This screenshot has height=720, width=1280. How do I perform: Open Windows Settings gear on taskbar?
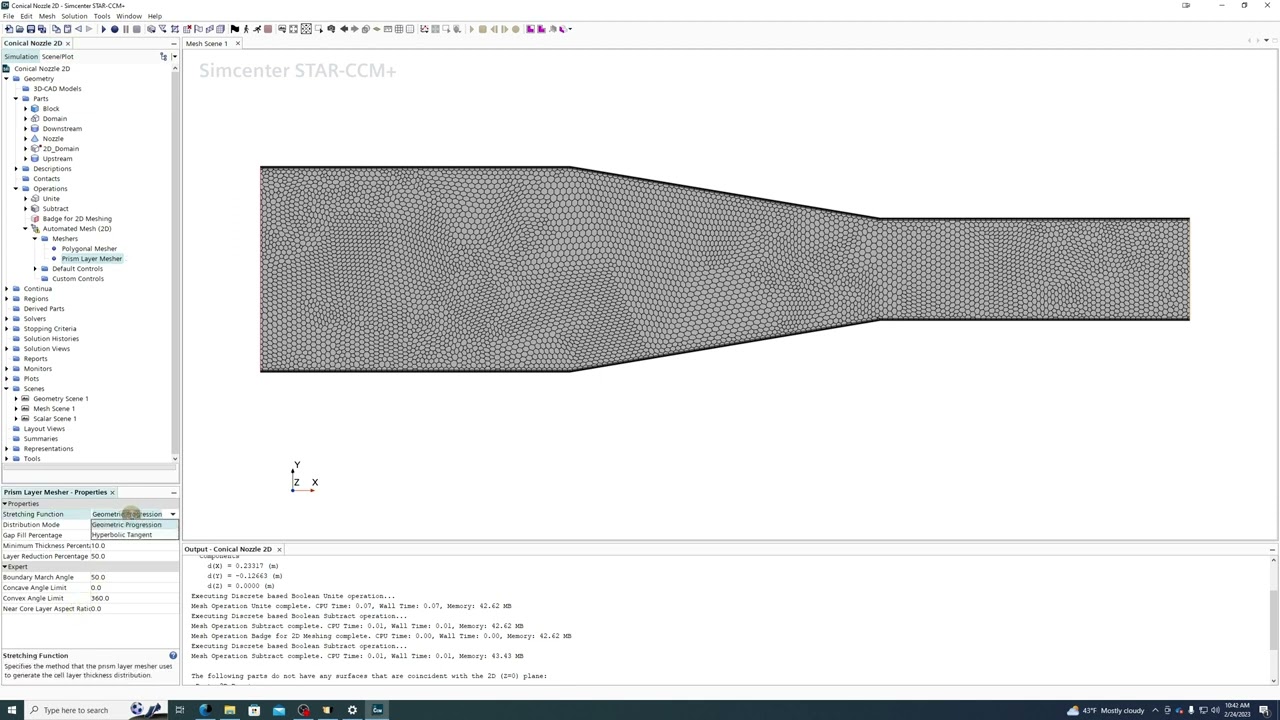pyautogui.click(x=352, y=710)
